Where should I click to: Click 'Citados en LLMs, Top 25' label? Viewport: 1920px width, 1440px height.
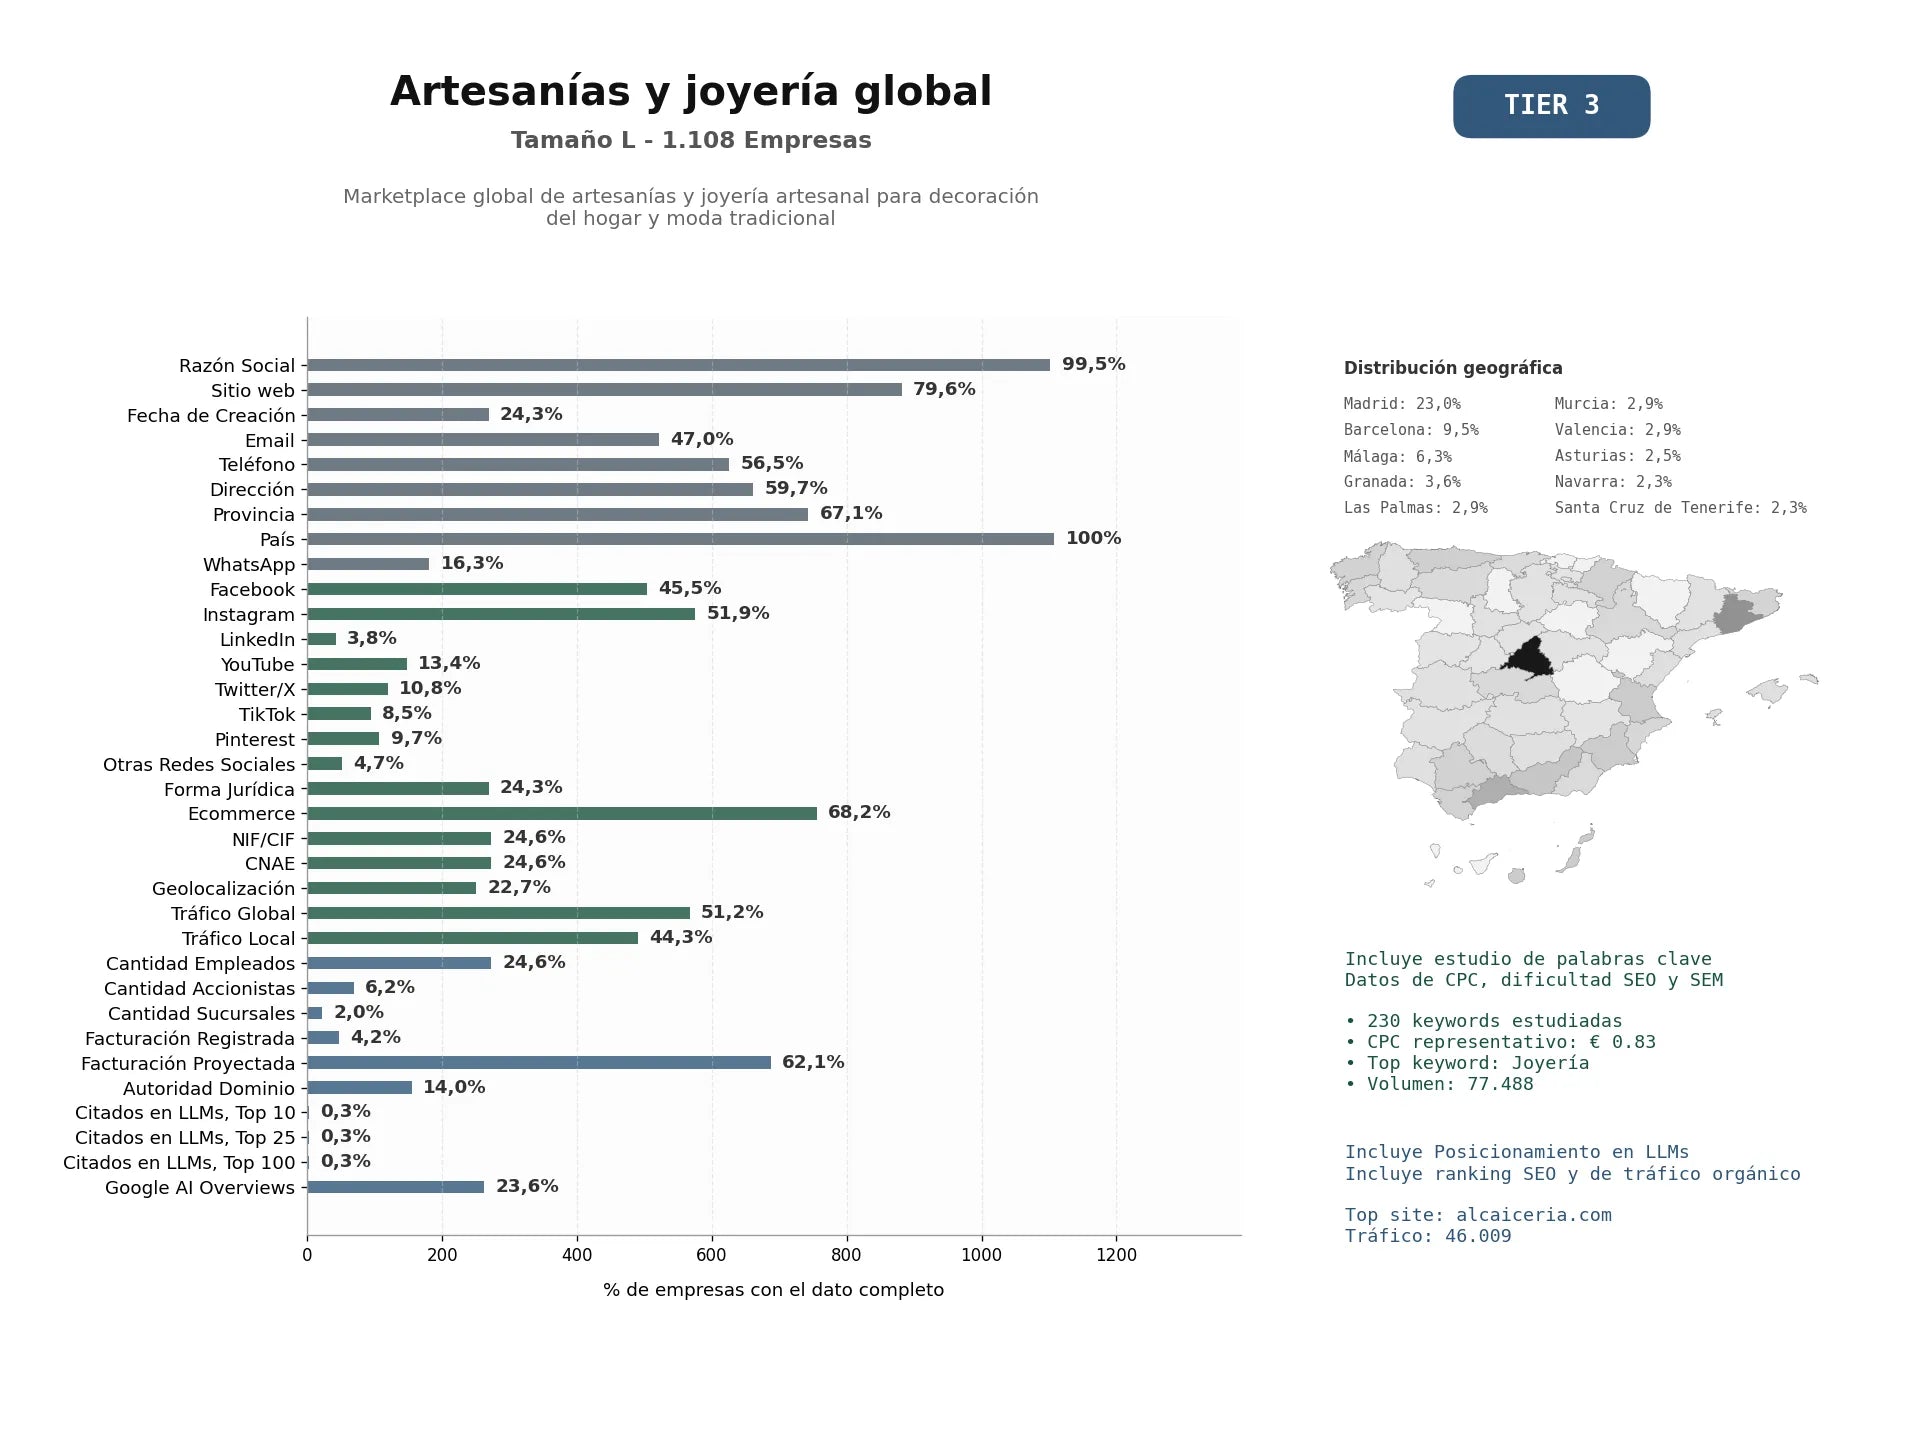pos(185,1138)
